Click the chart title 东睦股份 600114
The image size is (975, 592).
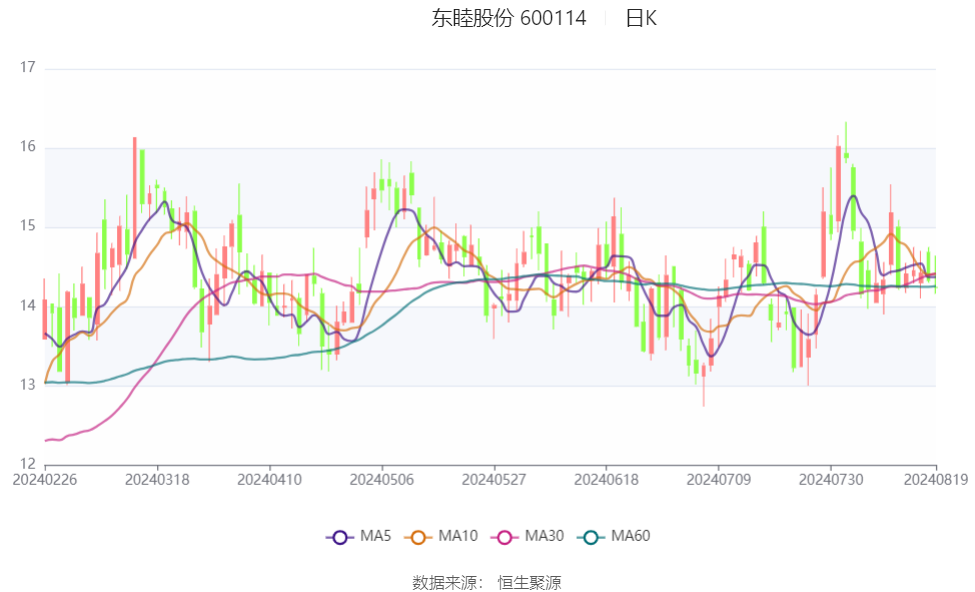(x=509, y=18)
